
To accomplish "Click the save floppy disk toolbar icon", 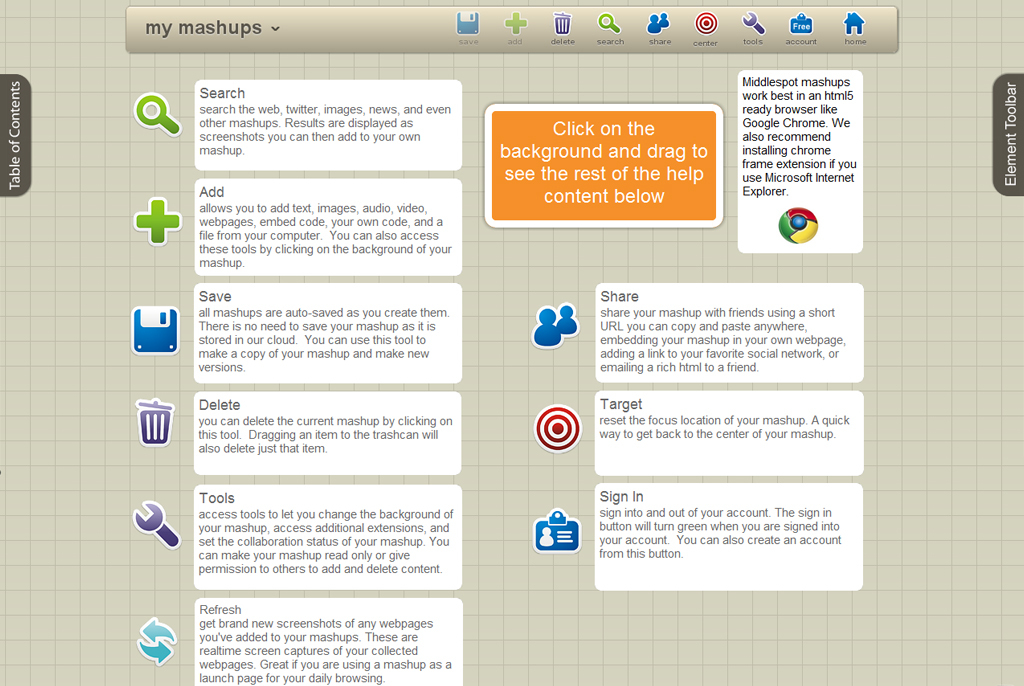I will click(468, 25).
